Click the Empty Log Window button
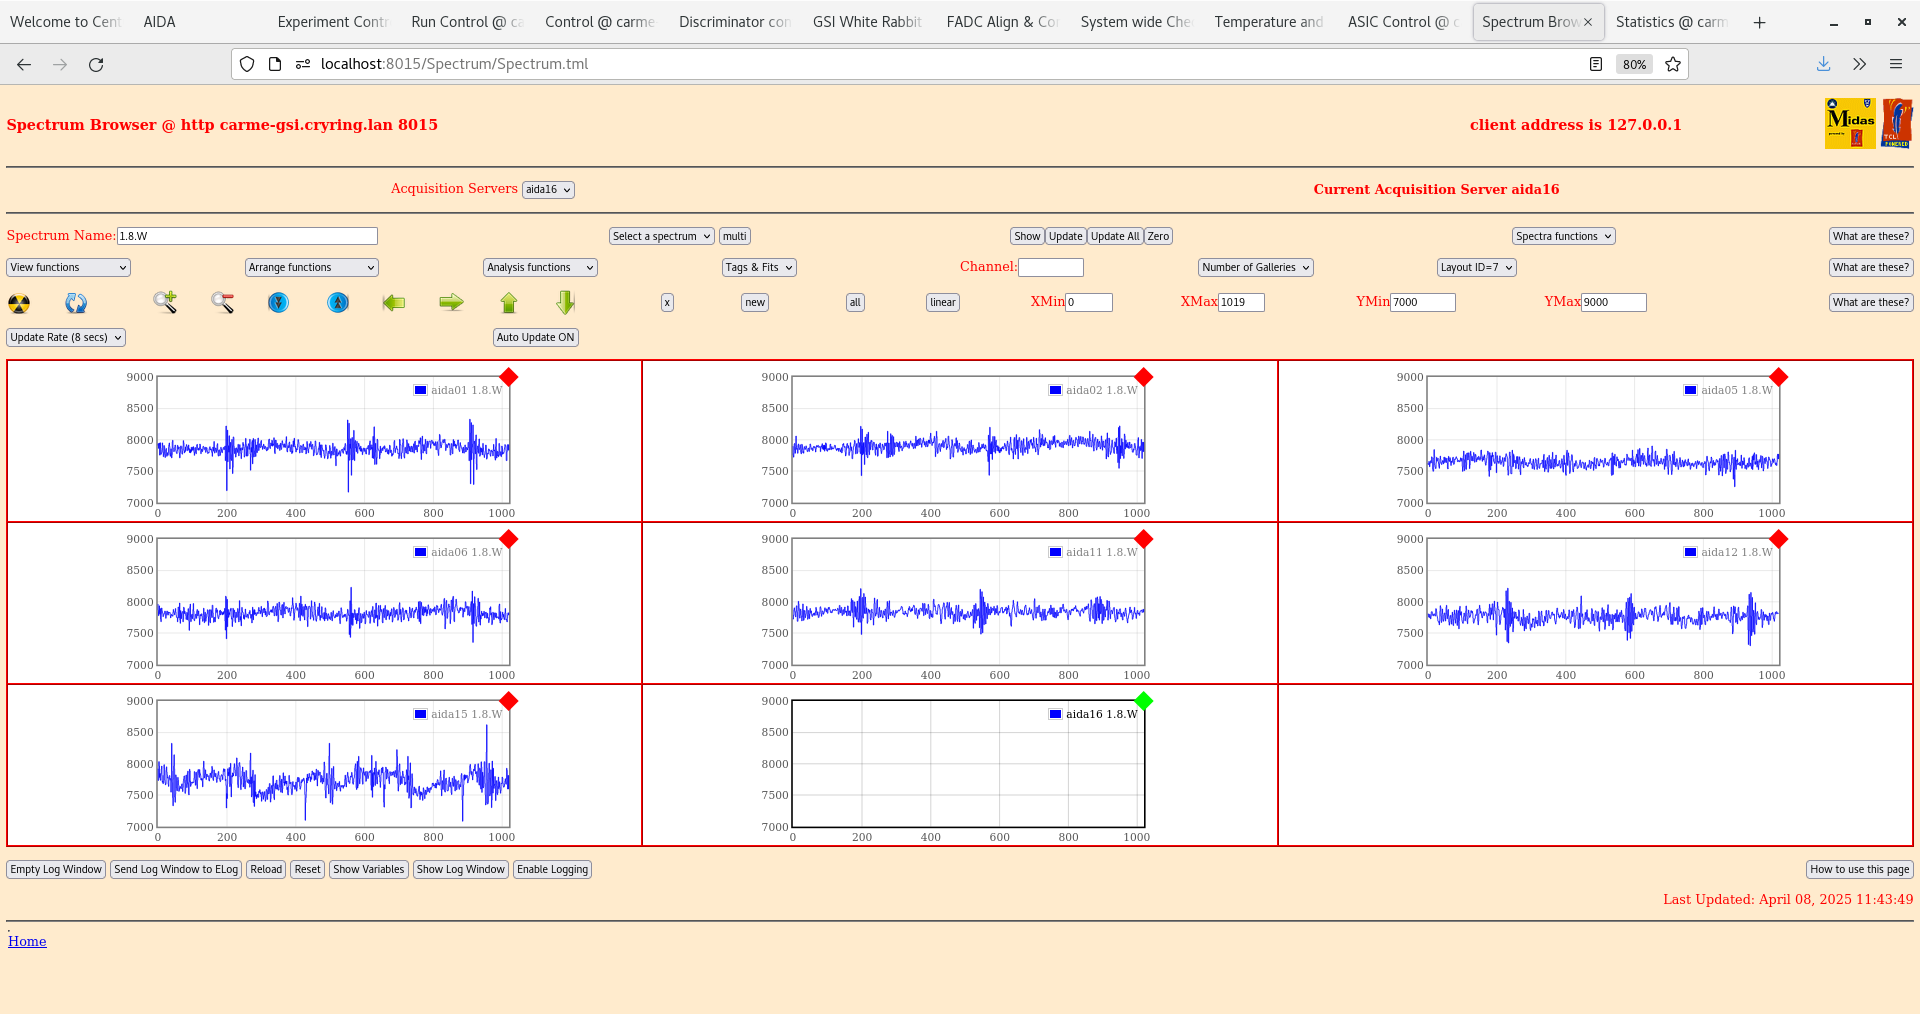This screenshot has width=1920, height=1014. (56, 870)
